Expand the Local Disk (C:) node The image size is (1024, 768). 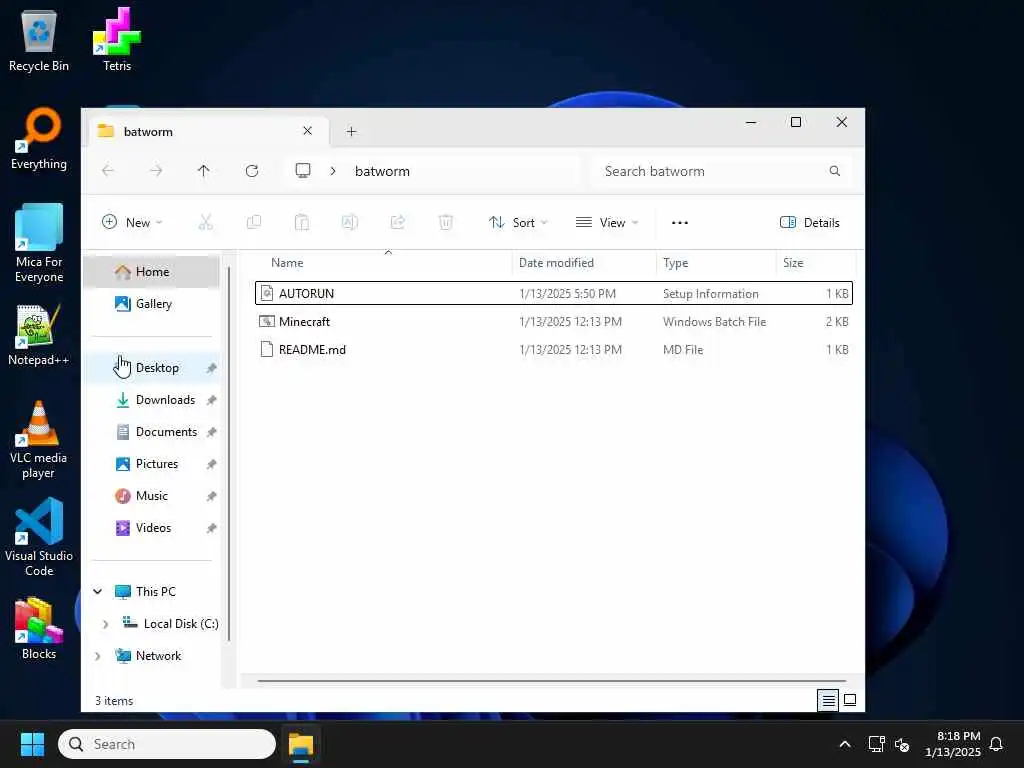[x=106, y=624]
